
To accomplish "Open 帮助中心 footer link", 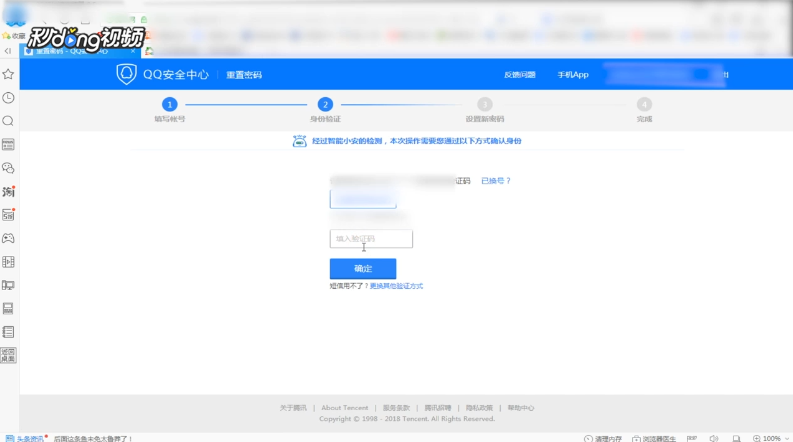I will click(521, 408).
